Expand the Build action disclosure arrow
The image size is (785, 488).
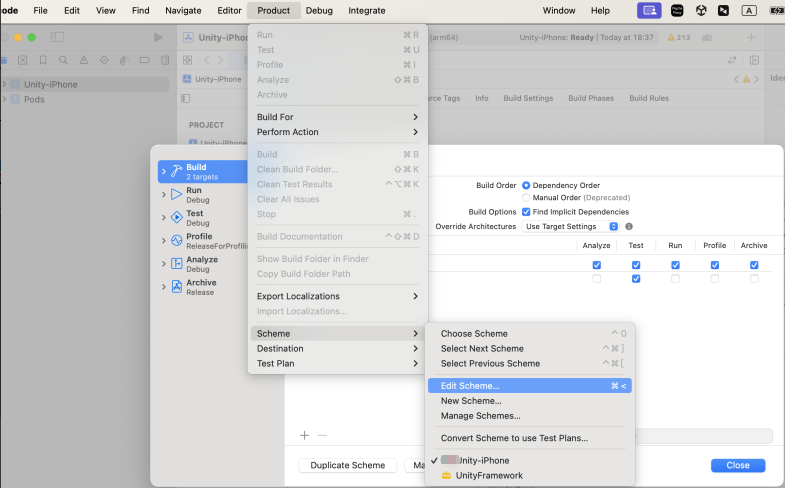pos(164,171)
